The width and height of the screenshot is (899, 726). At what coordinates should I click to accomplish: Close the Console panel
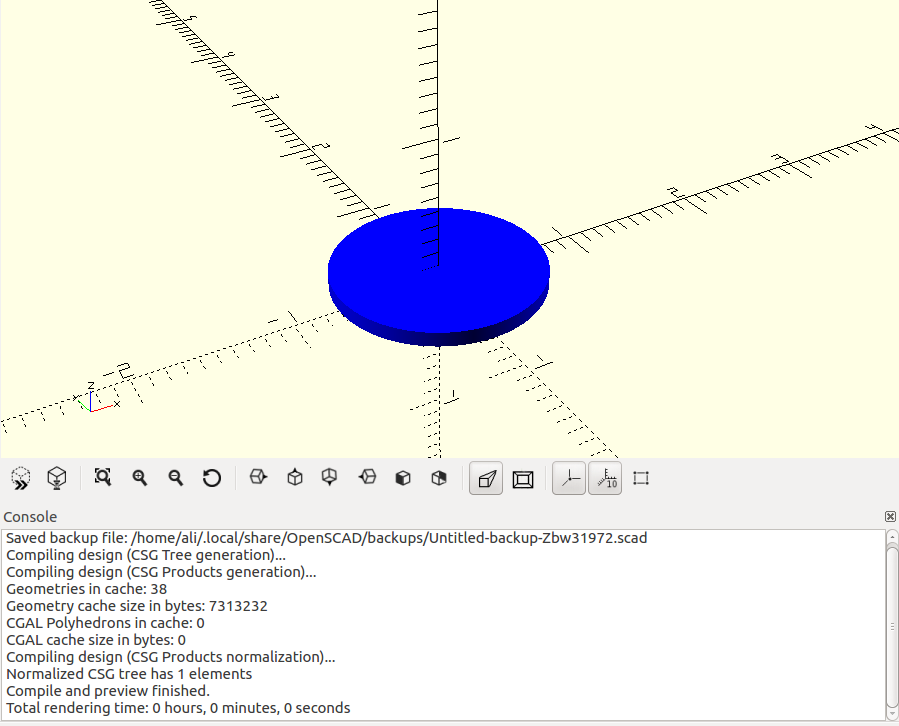click(890, 517)
